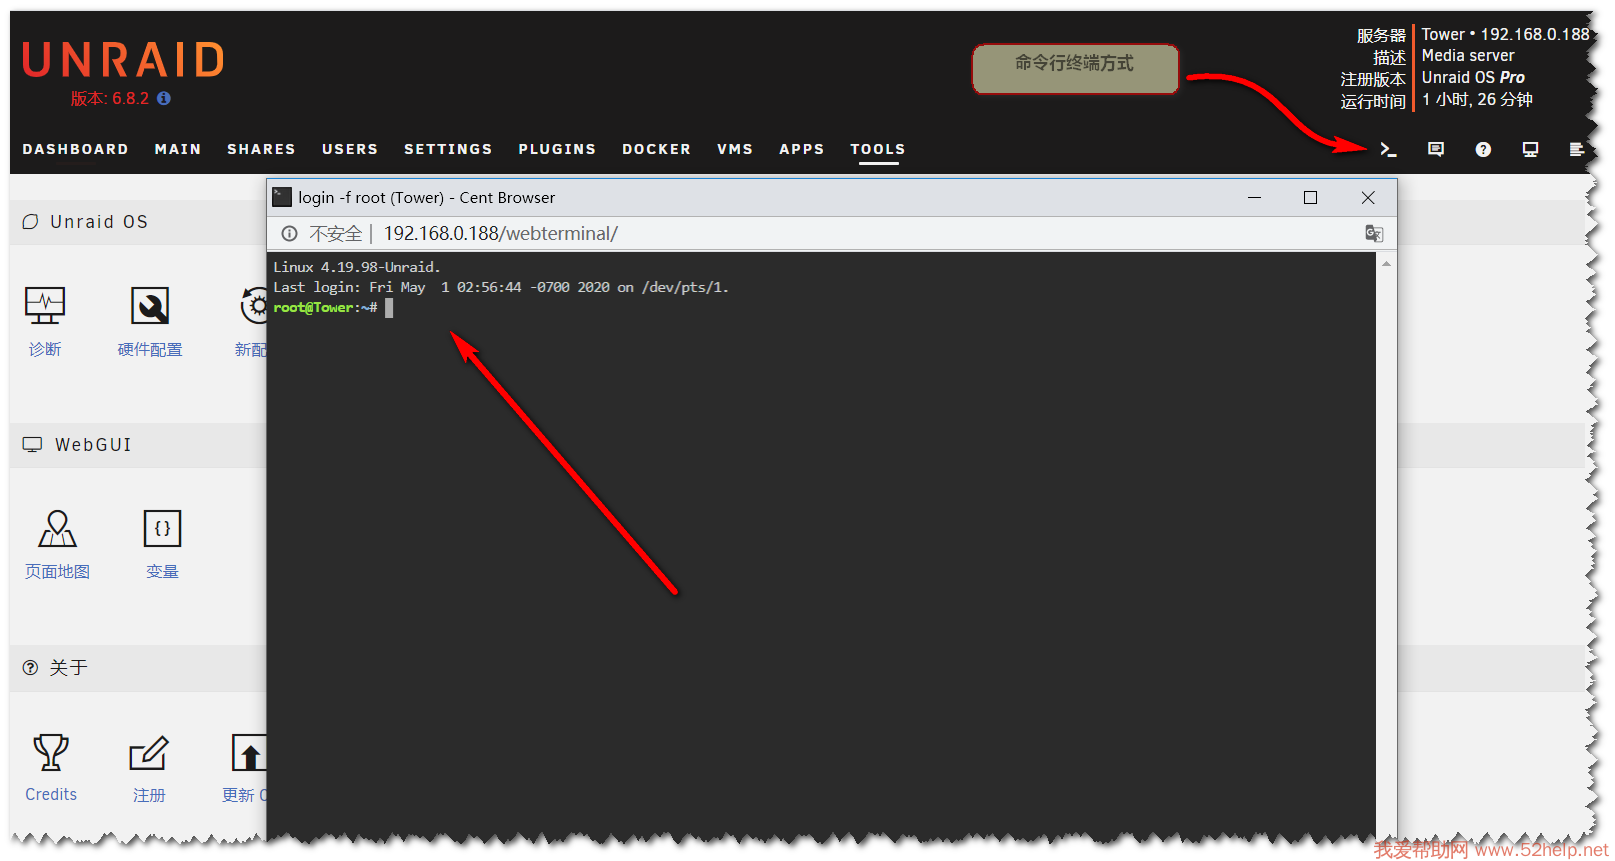
Task: Click the 192.168.0.188/webterminal/ address field
Action: click(x=500, y=233)
